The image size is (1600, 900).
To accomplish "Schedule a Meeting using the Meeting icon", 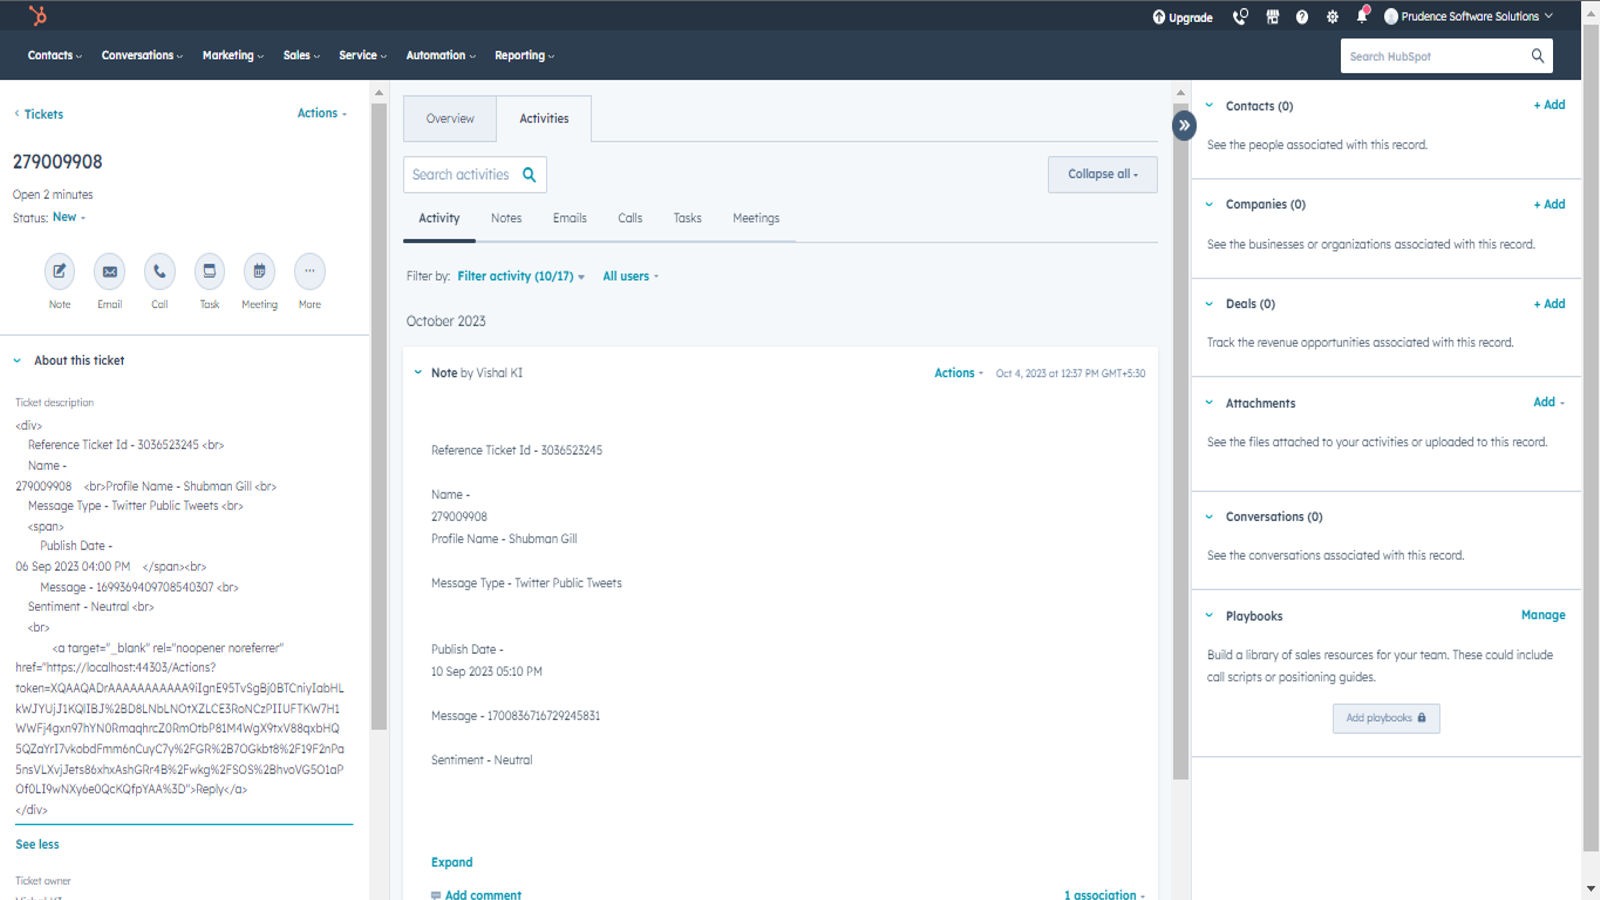I will 259,271.
